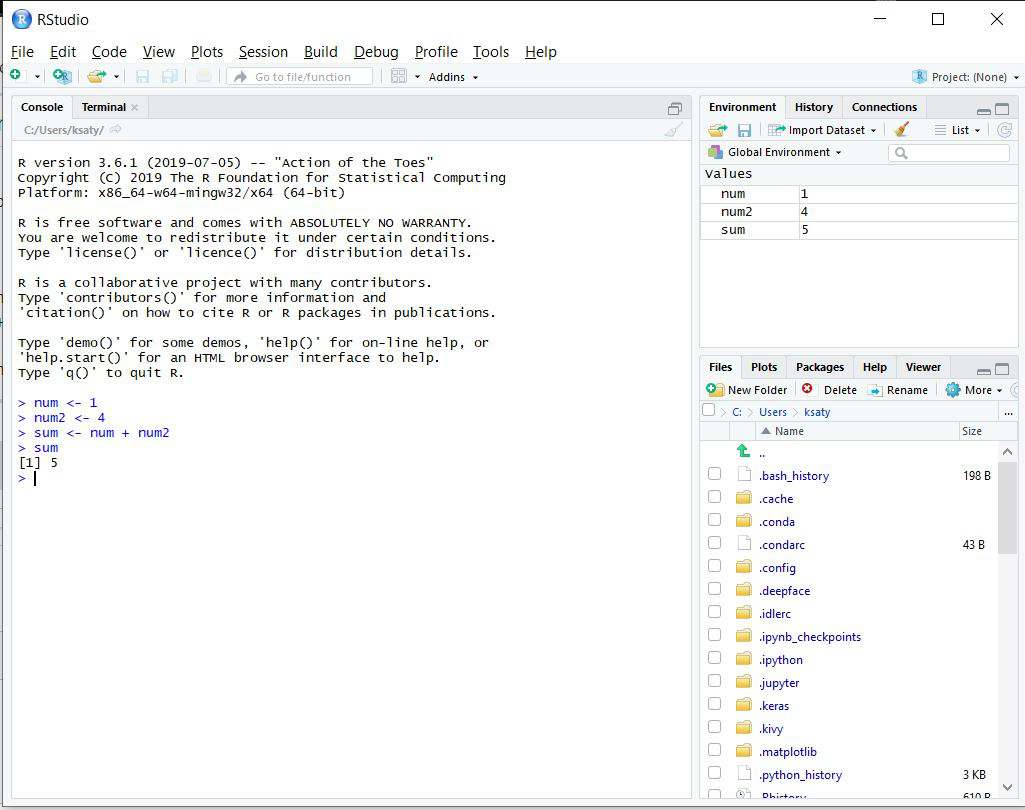Open Import Dataset dropdown
Image resolution: width=1025 pixels, height=810 pixels.
[x=822, y=130]
